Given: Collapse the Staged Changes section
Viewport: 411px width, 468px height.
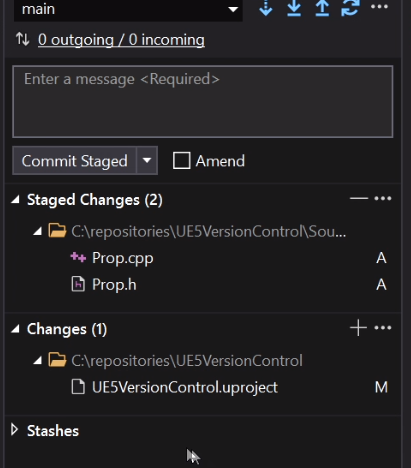Looking at the screenshot, I should pyautogui.click(x=15, y=200).
